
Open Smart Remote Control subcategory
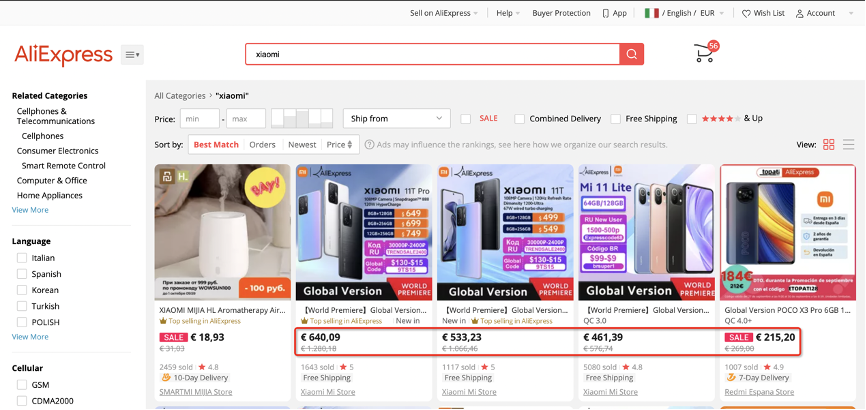coord(64,166)
